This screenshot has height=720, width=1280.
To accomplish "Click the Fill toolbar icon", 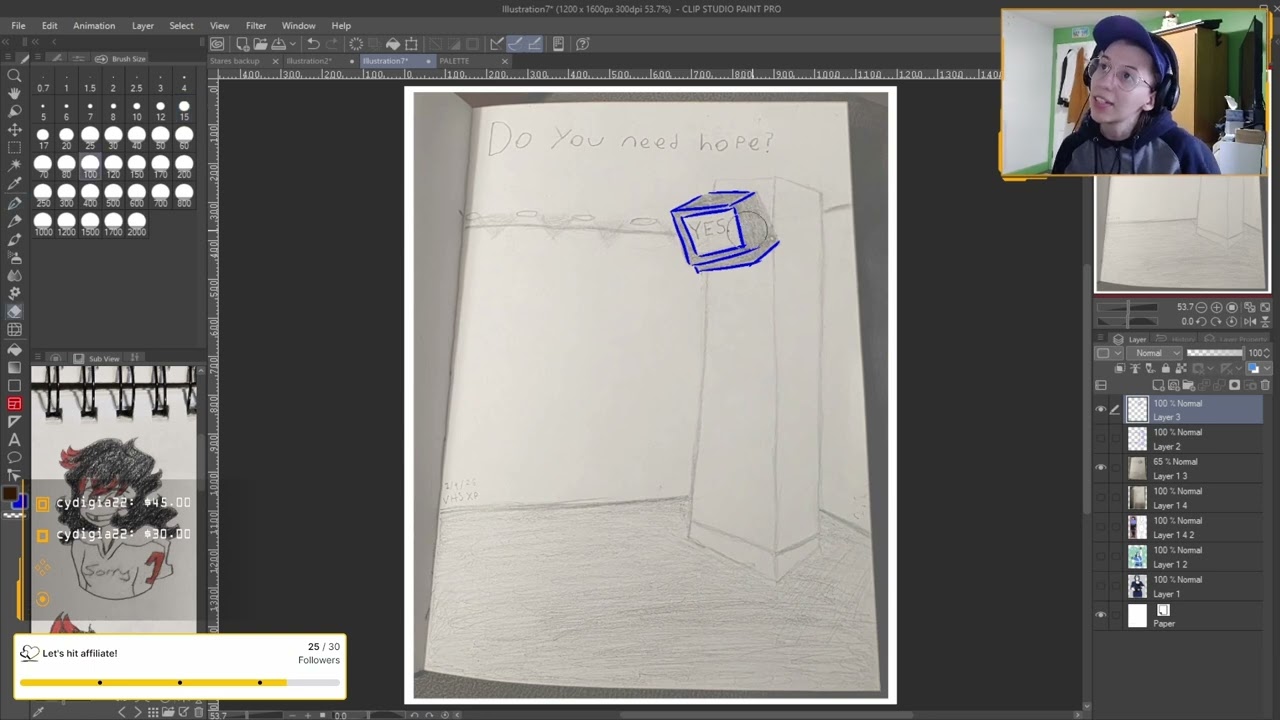I will pyautogui.click(x=393, y=44).
